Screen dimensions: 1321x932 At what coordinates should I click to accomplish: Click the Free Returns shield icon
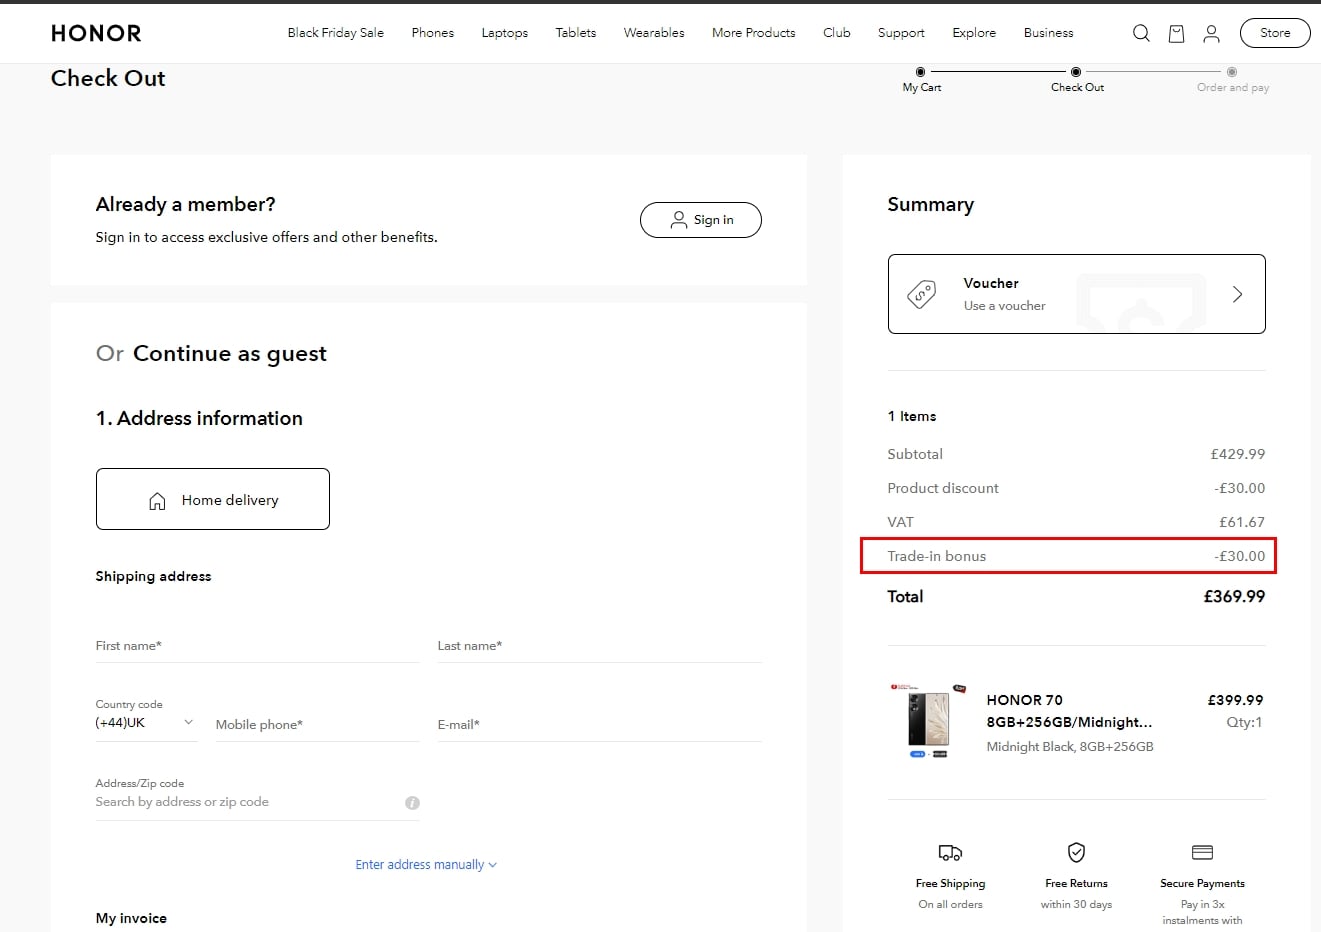1076,852
